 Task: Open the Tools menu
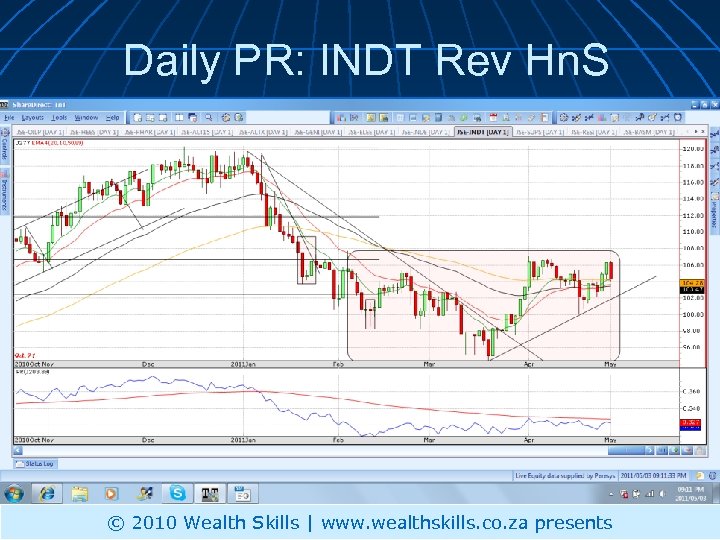pyautogui.click(x=59, y=118)
